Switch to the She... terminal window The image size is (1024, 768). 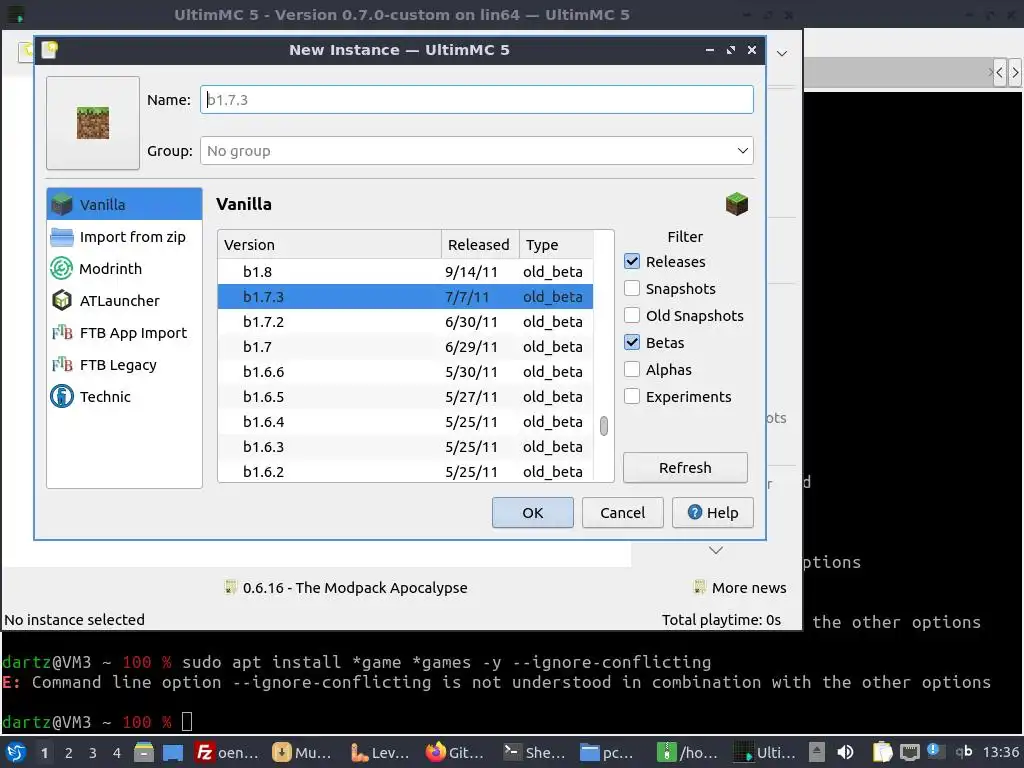pyautogui.click(x=534, y=752)
